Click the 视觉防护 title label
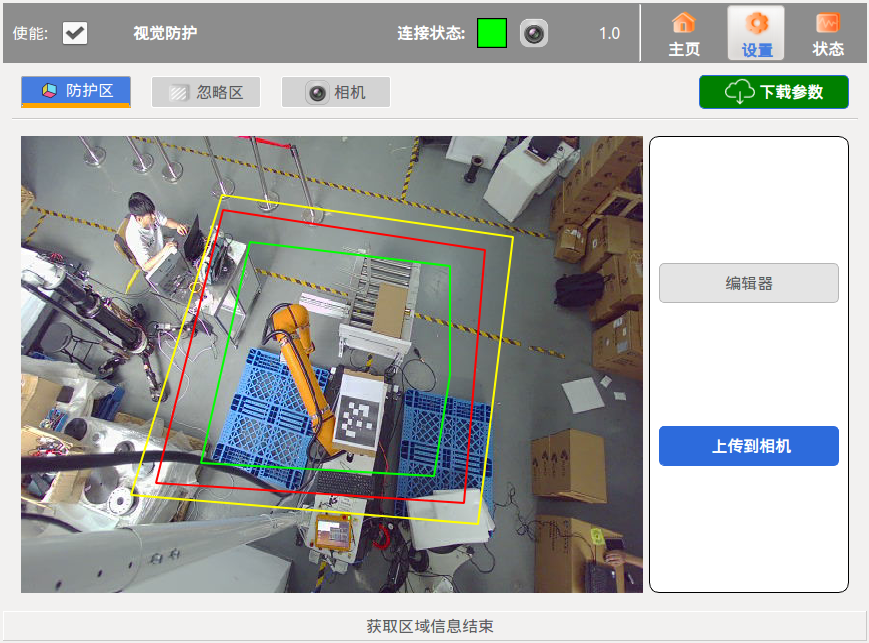 click(165, 33)
